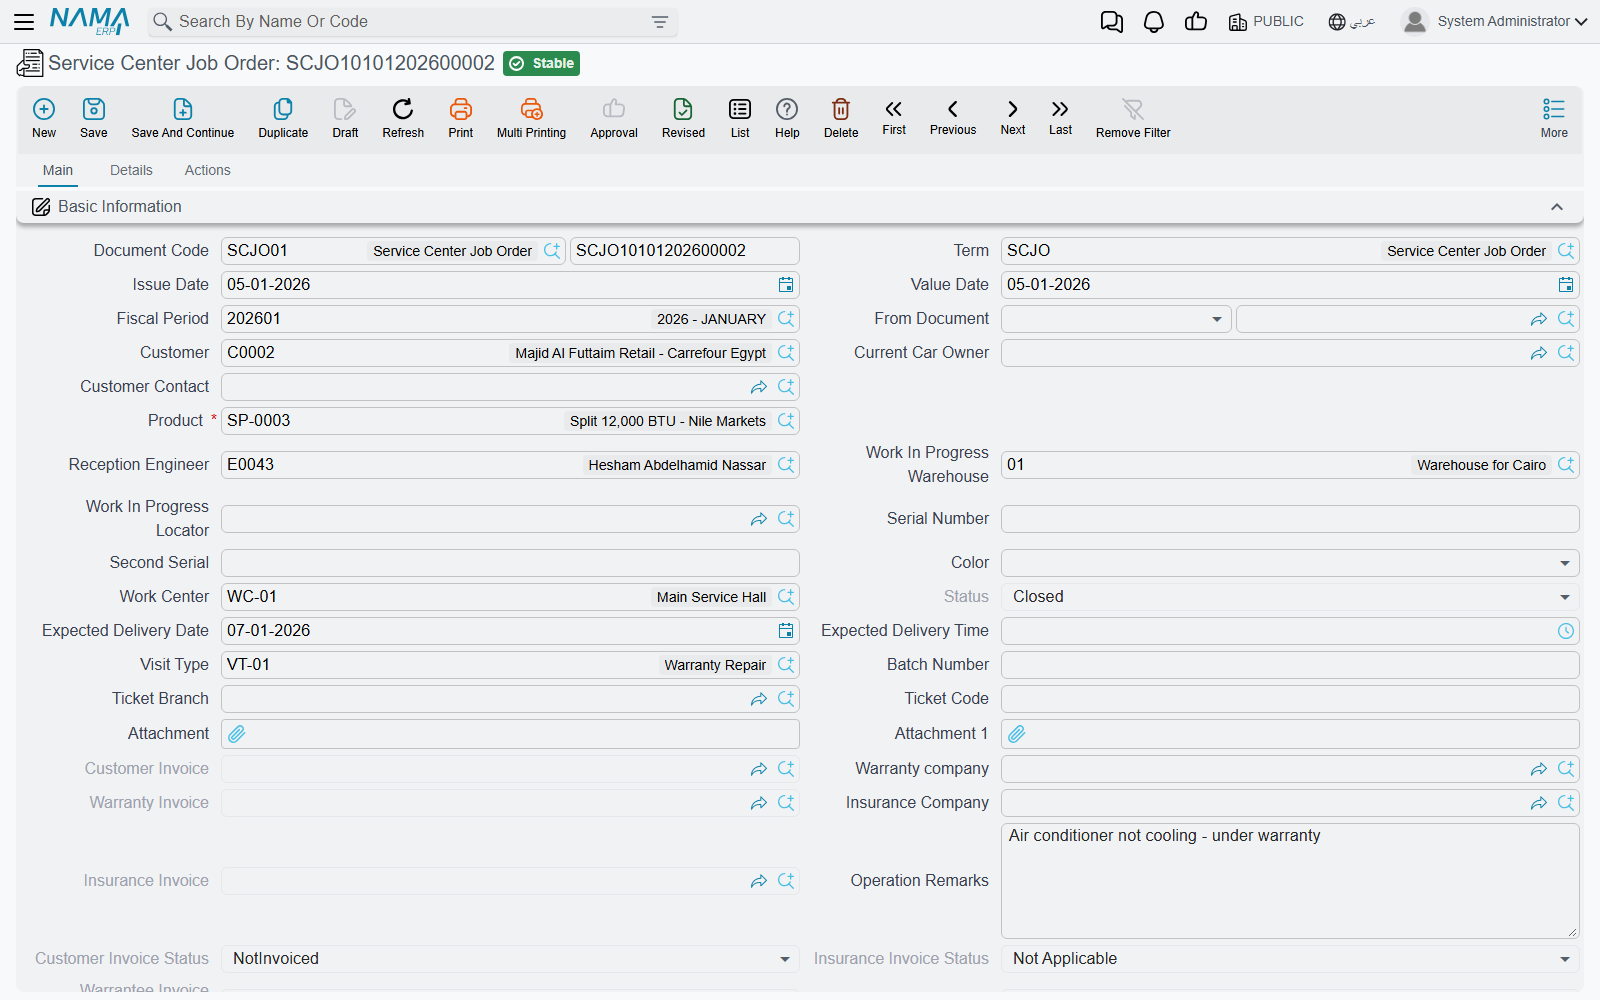Image resolution: width=1600 pixels, height=1000 pixels.
Task: Search lookup for Warranty company
Action: click(x=1566, y=769)
